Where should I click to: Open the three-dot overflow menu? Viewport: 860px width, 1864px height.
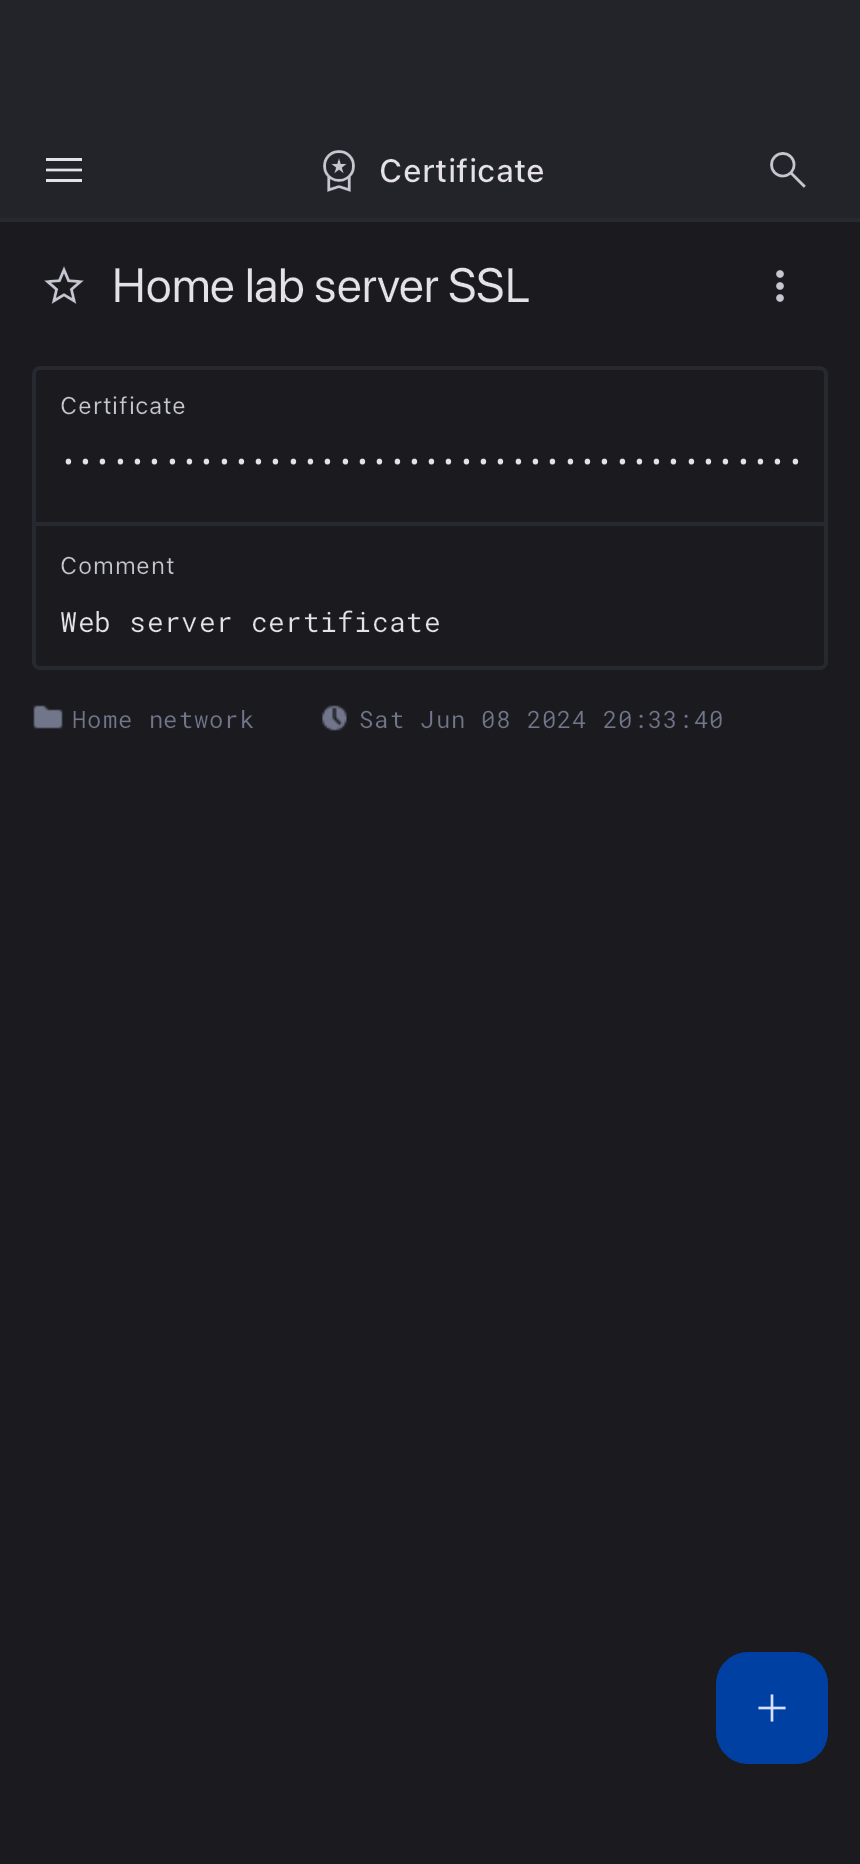pos(780,286)
